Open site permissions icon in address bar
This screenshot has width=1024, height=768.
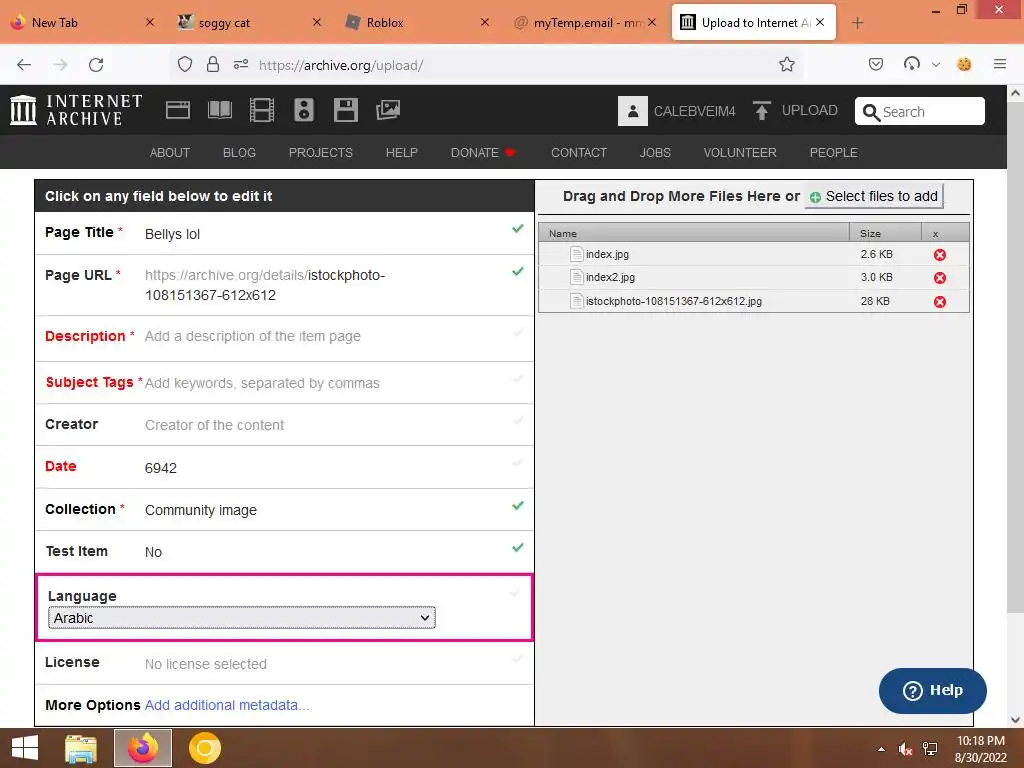[241, 64]
